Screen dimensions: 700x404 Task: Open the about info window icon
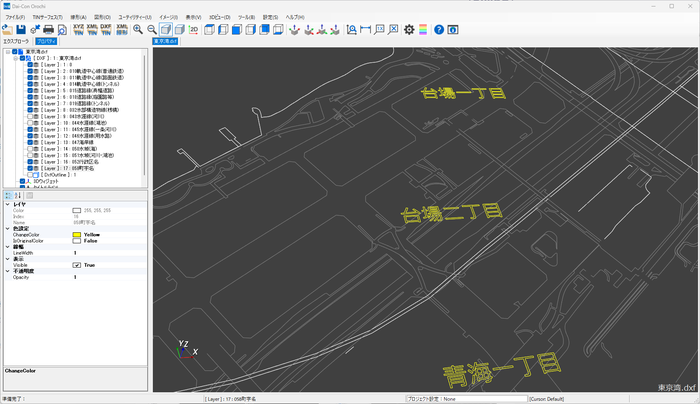tap(453, 29)
